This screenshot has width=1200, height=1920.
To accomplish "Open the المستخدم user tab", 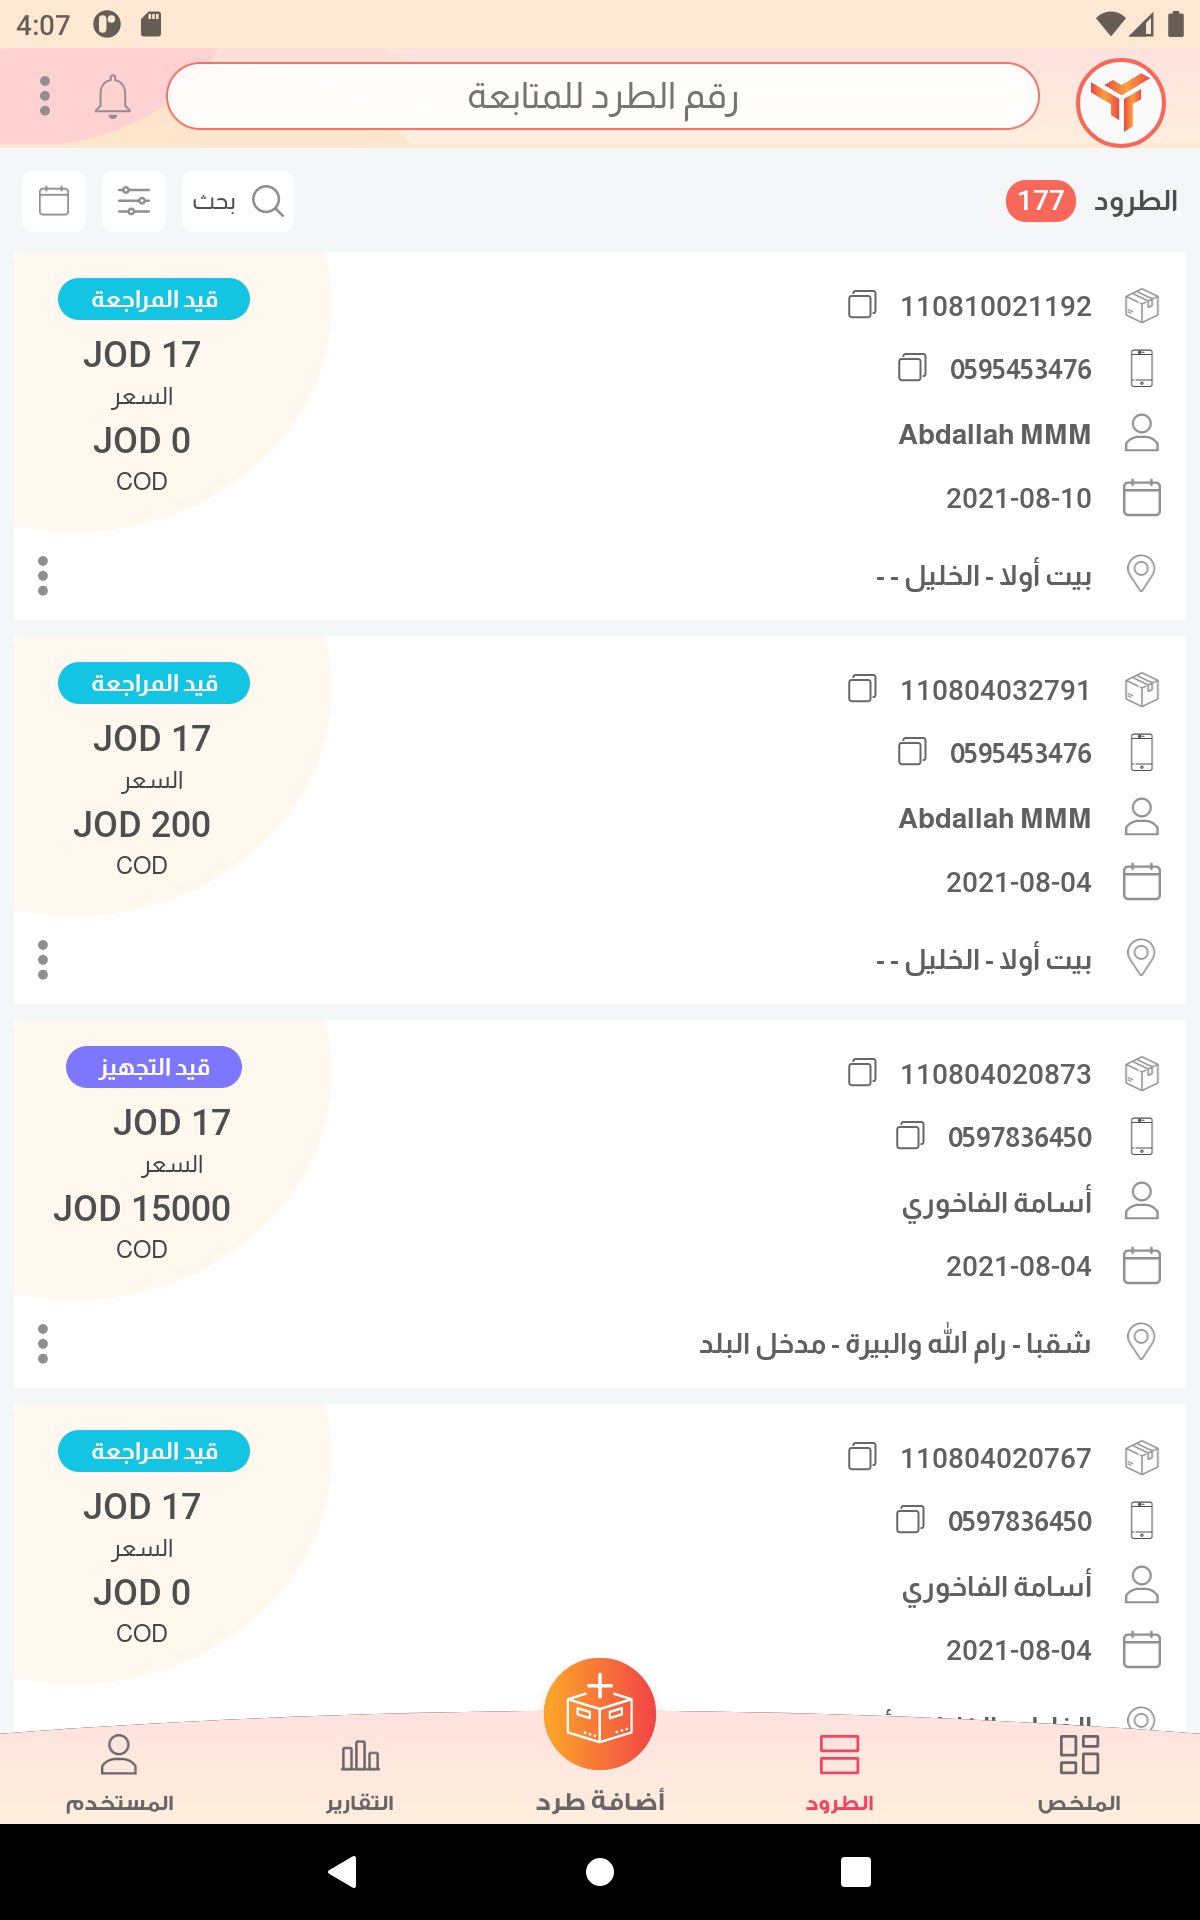I will [119, 1774].
